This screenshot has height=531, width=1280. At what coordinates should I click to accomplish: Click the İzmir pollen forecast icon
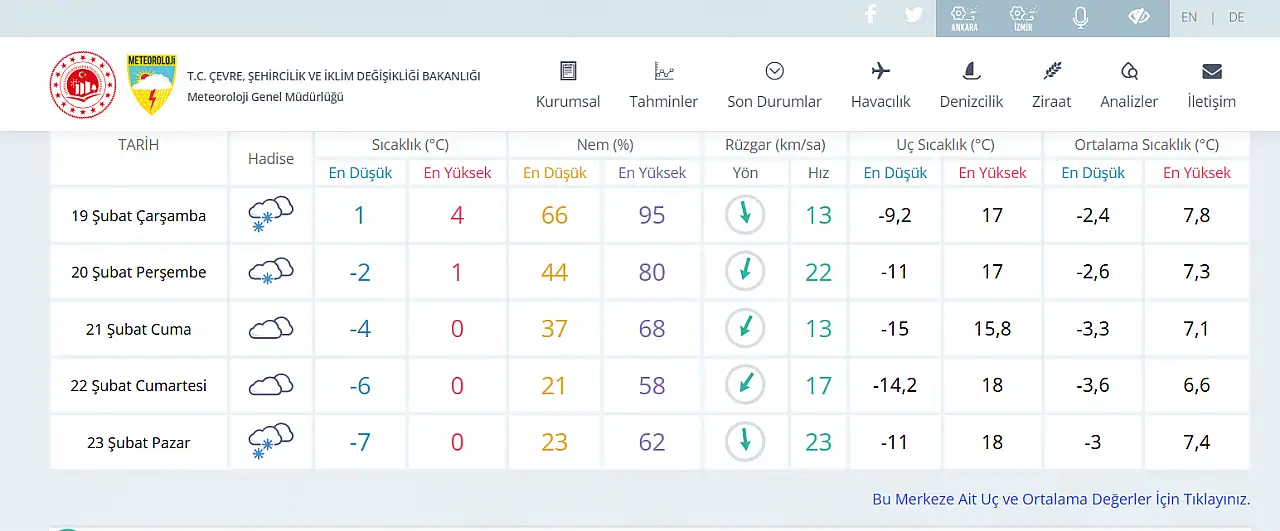[1022, 18]
